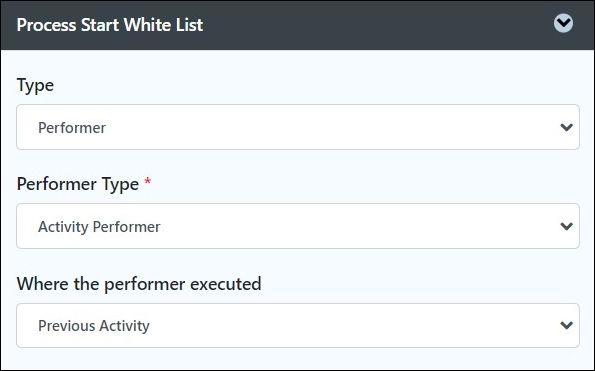Click the chevron arrow in the Type field
This screenshot has height=371, width=595.
tap(567, 127)
